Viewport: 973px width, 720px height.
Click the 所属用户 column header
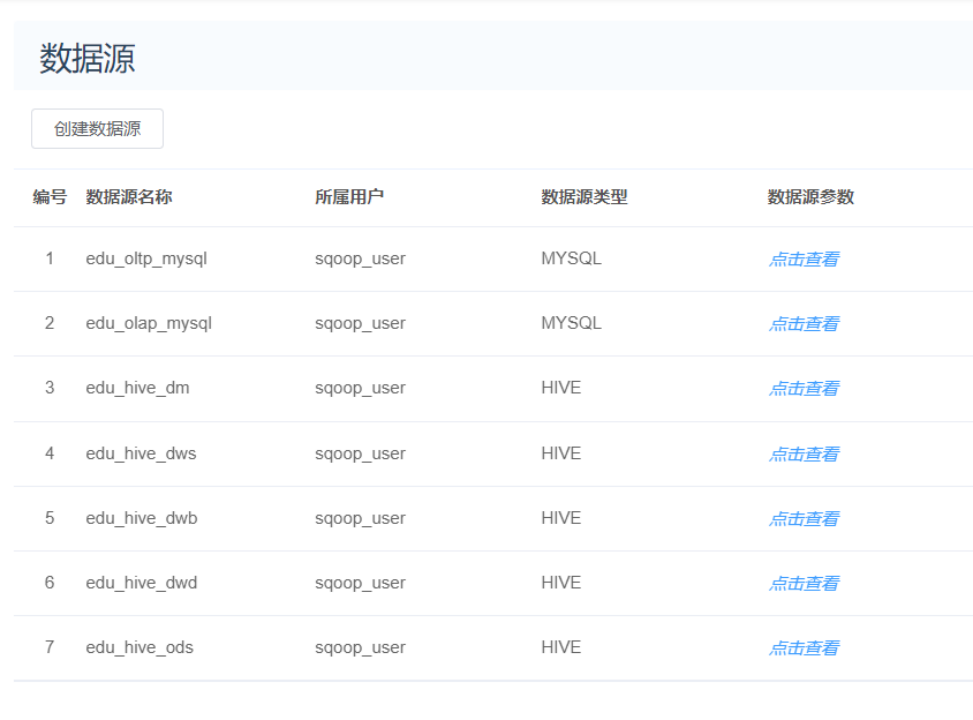(349, 197)
